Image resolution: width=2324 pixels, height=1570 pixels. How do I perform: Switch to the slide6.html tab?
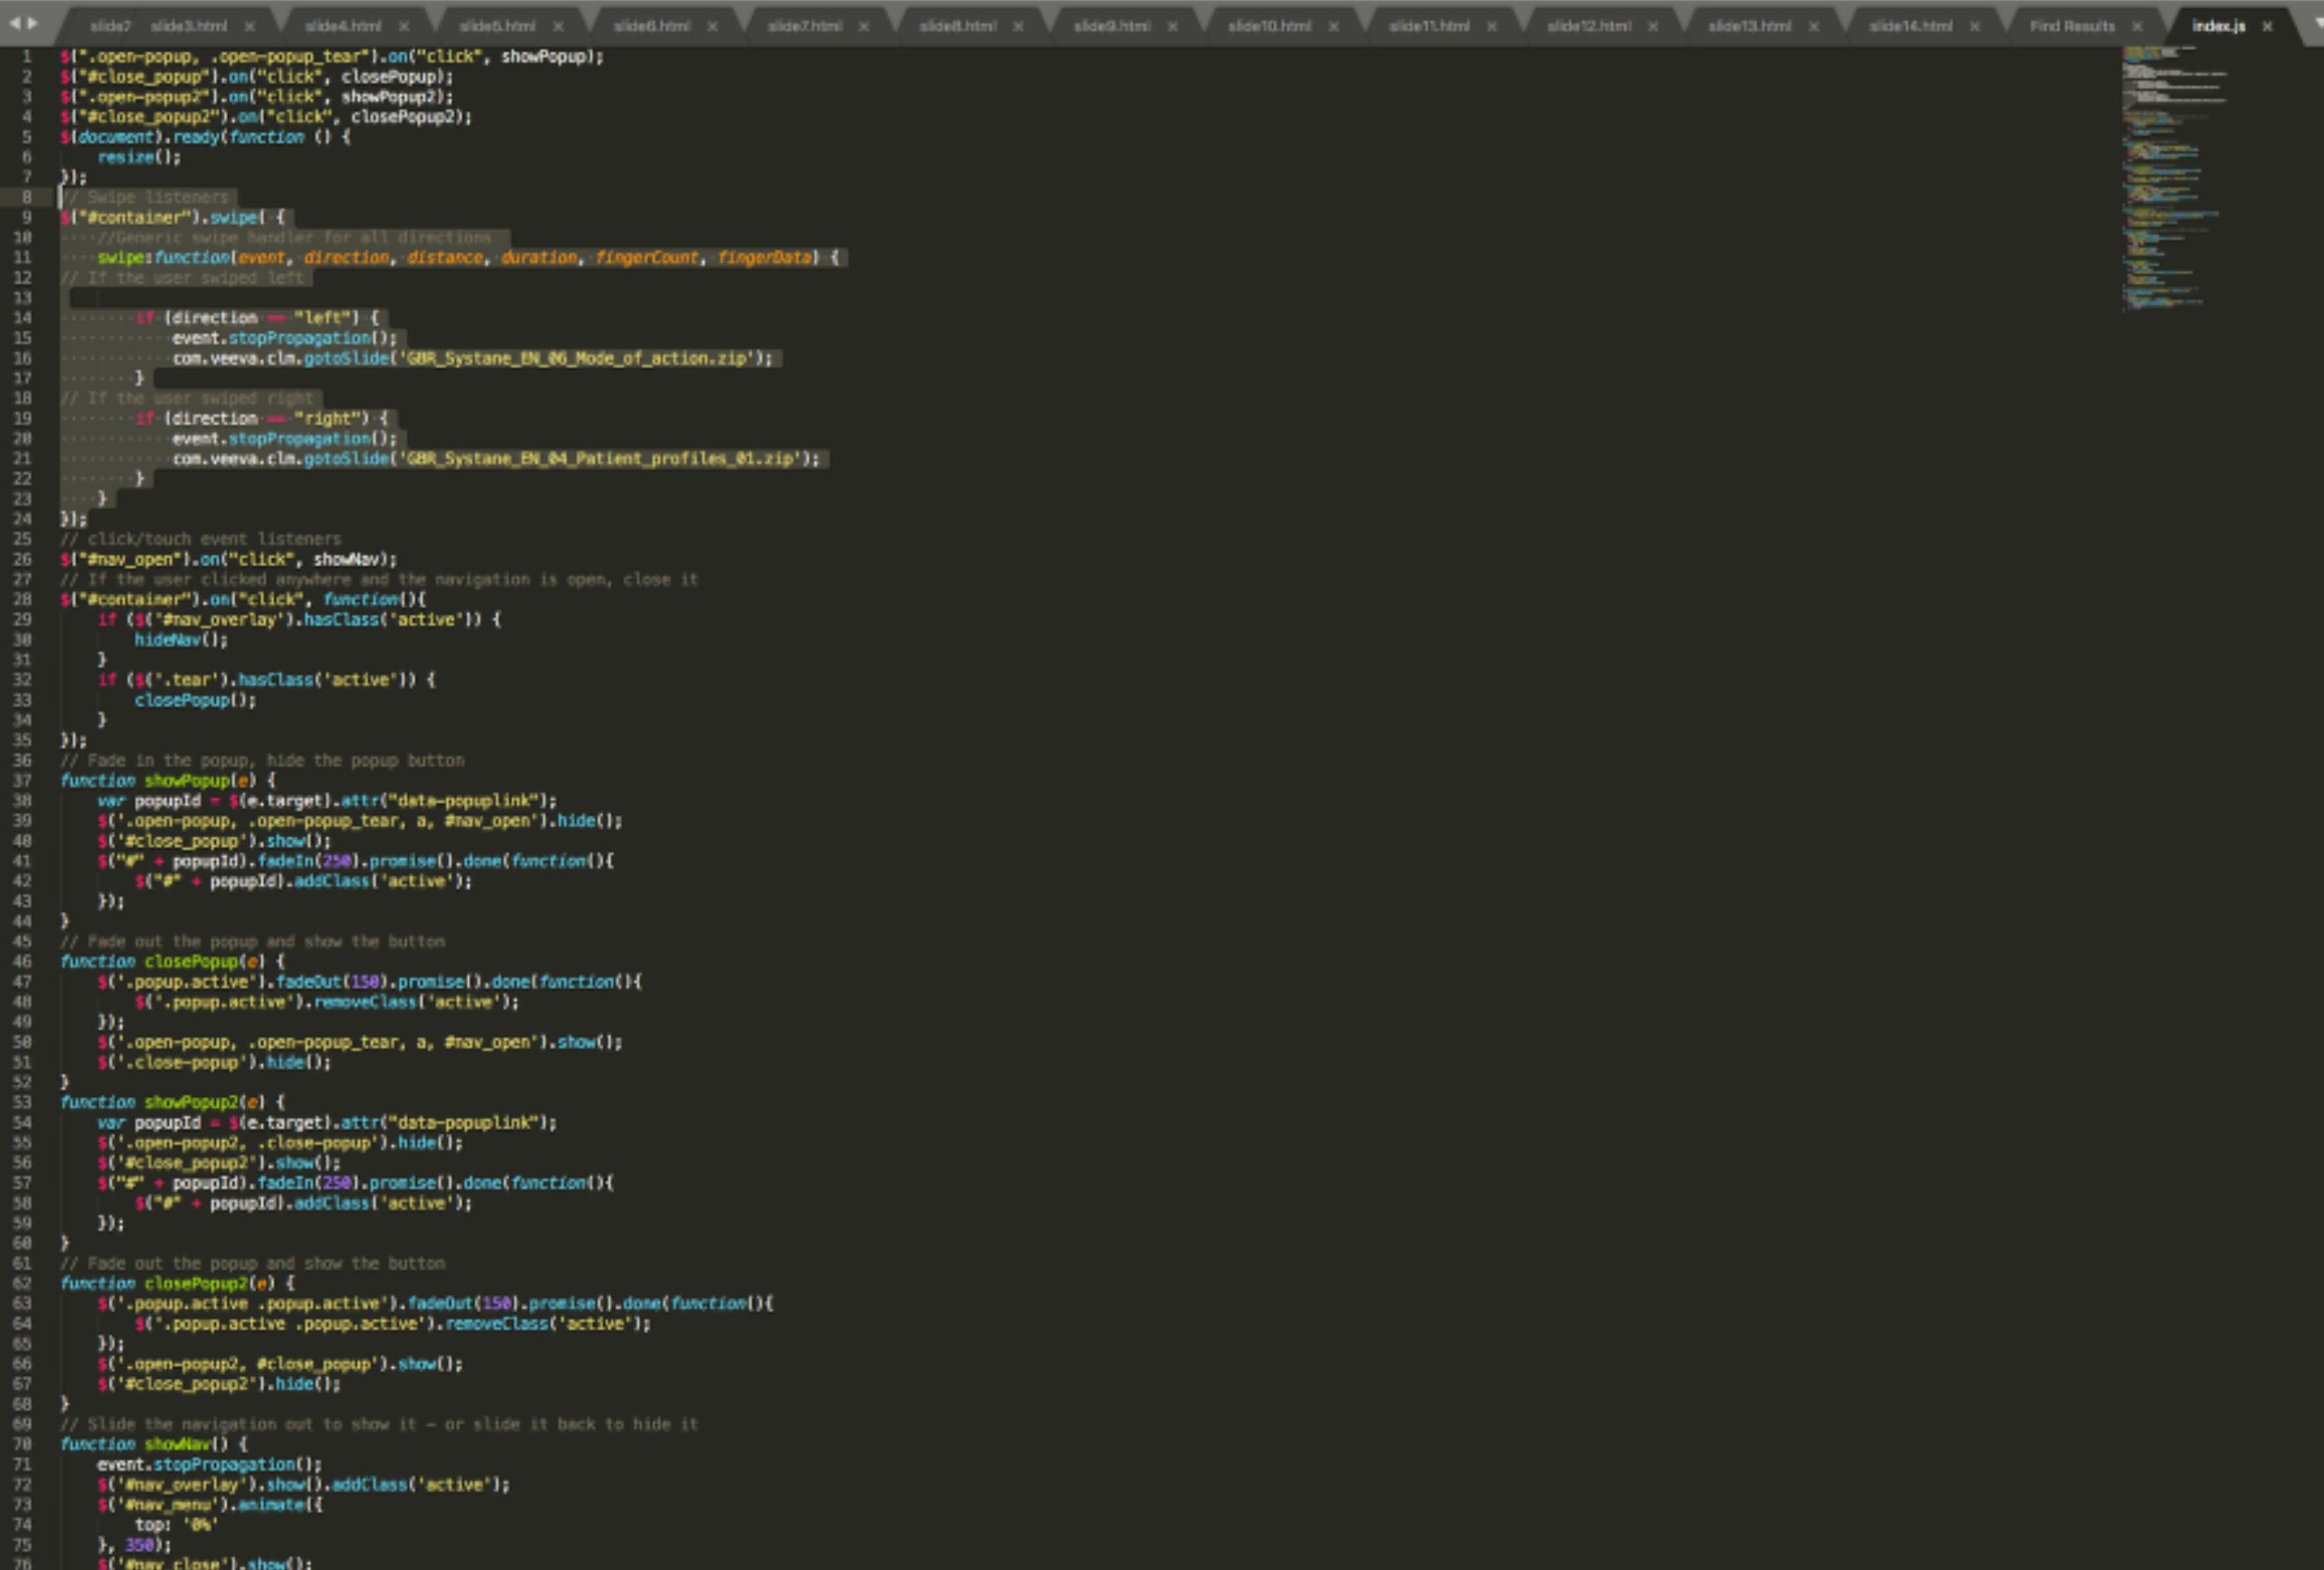point(652,26)
